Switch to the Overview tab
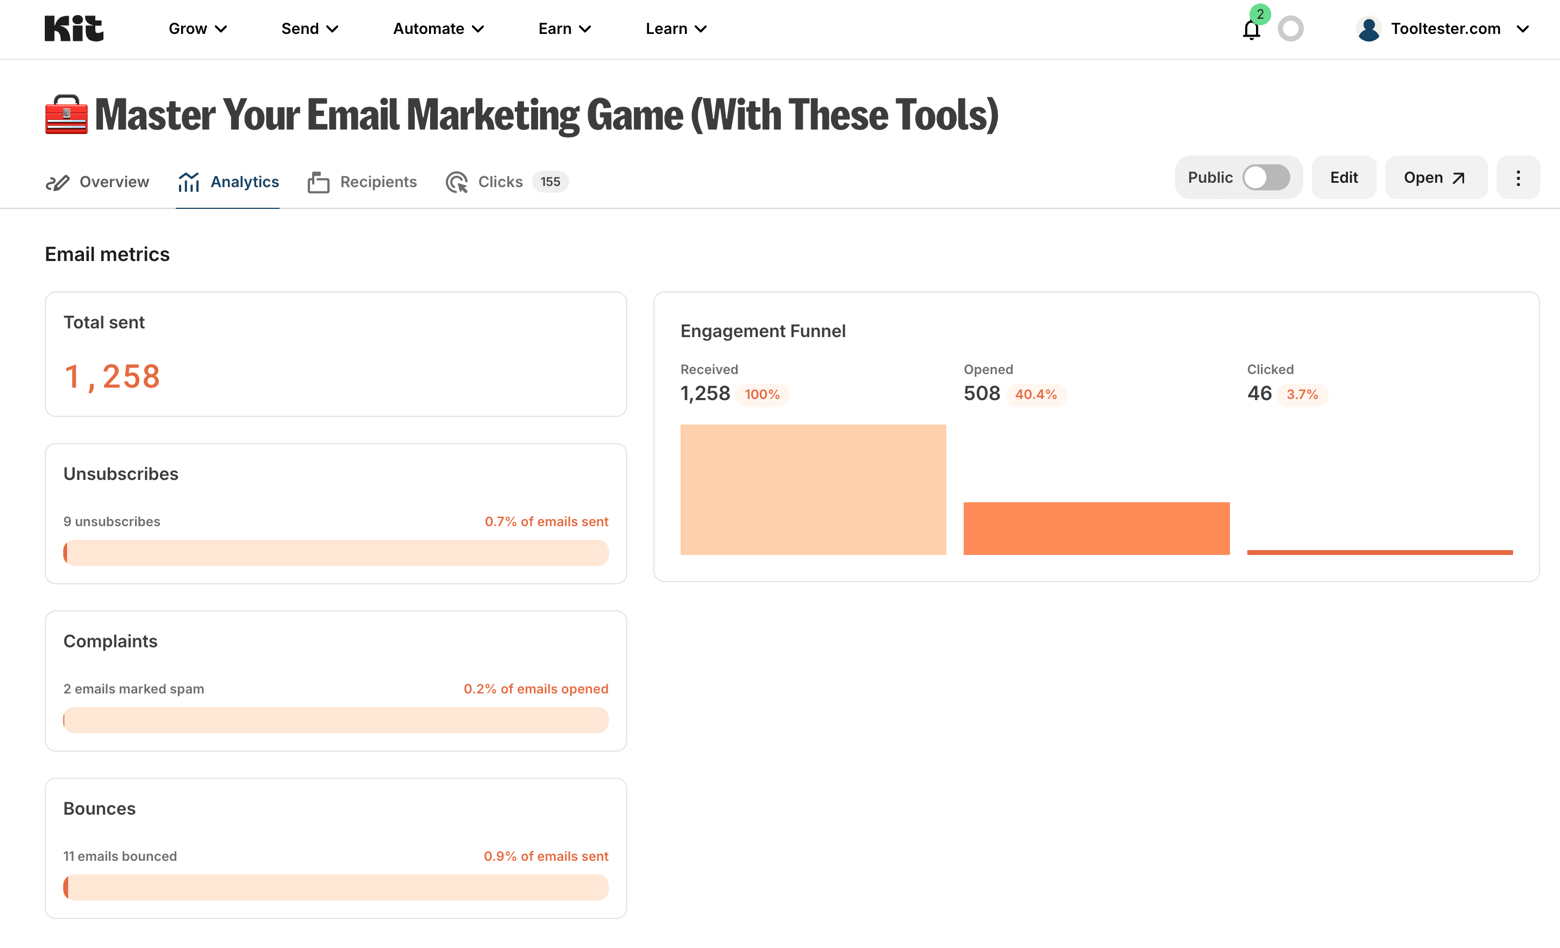 point(98,182)
